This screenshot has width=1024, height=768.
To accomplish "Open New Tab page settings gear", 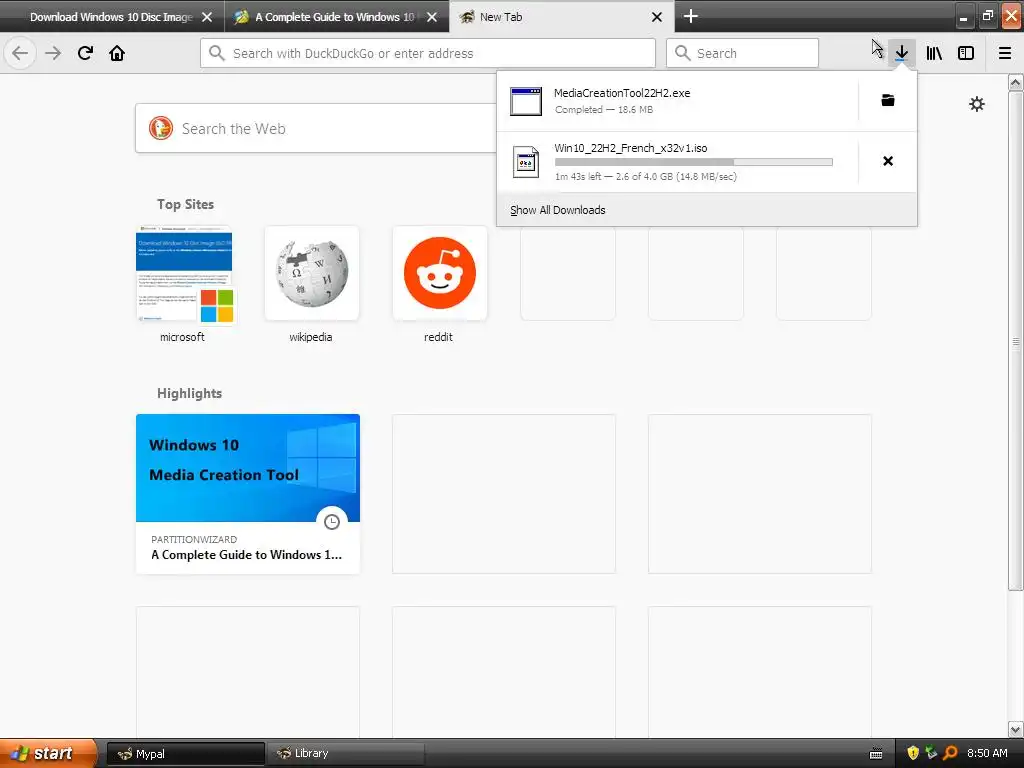I will tap(976, 104).
